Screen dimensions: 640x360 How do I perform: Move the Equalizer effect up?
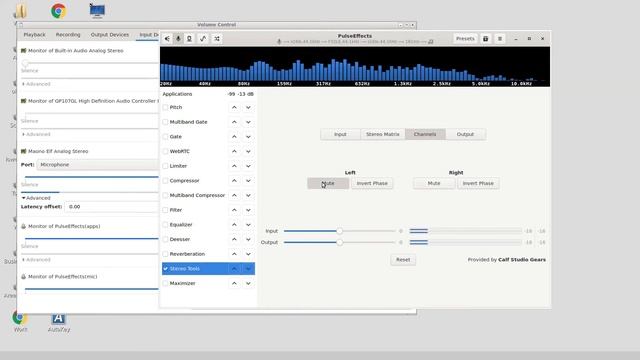[x=234, y=225]
